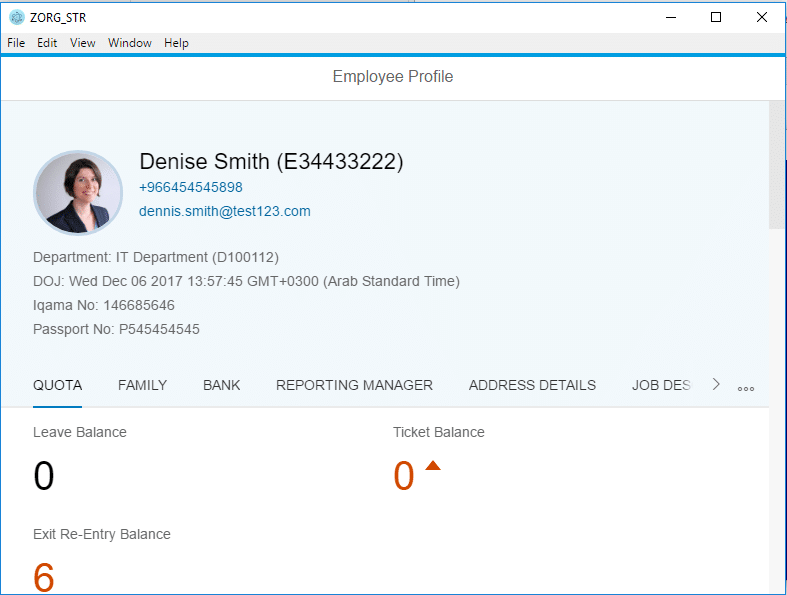
Task: Switch to the FAMILY tab
Action: pos(142,385)
